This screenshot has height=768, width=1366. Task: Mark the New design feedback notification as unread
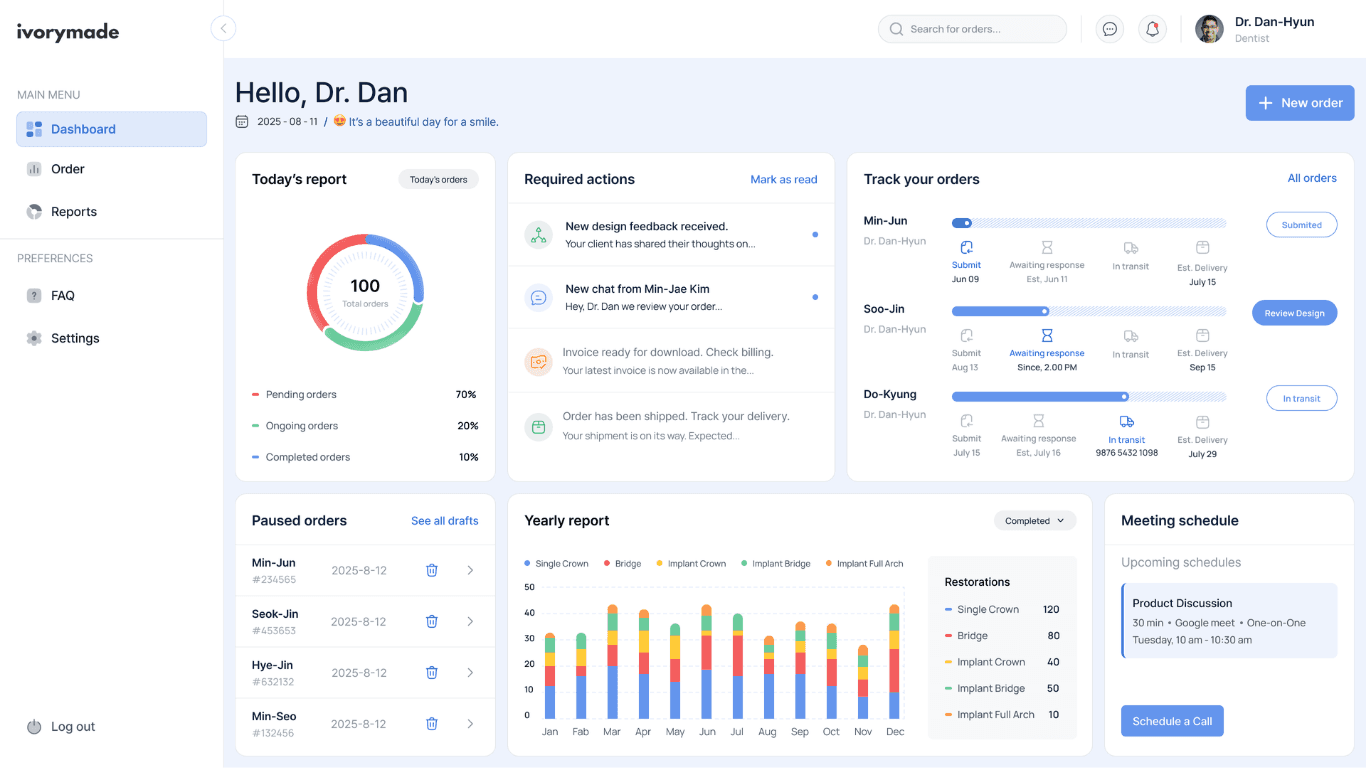(x=815, y=236)
